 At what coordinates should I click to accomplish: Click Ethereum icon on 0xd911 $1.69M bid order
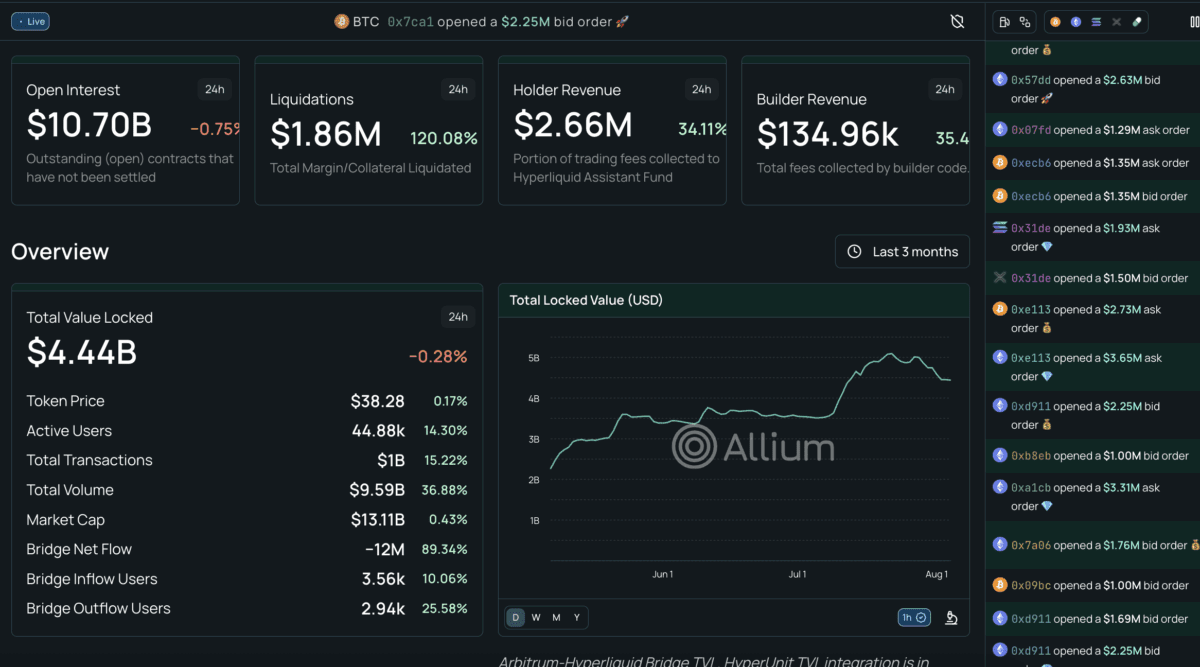point(1000,618)
